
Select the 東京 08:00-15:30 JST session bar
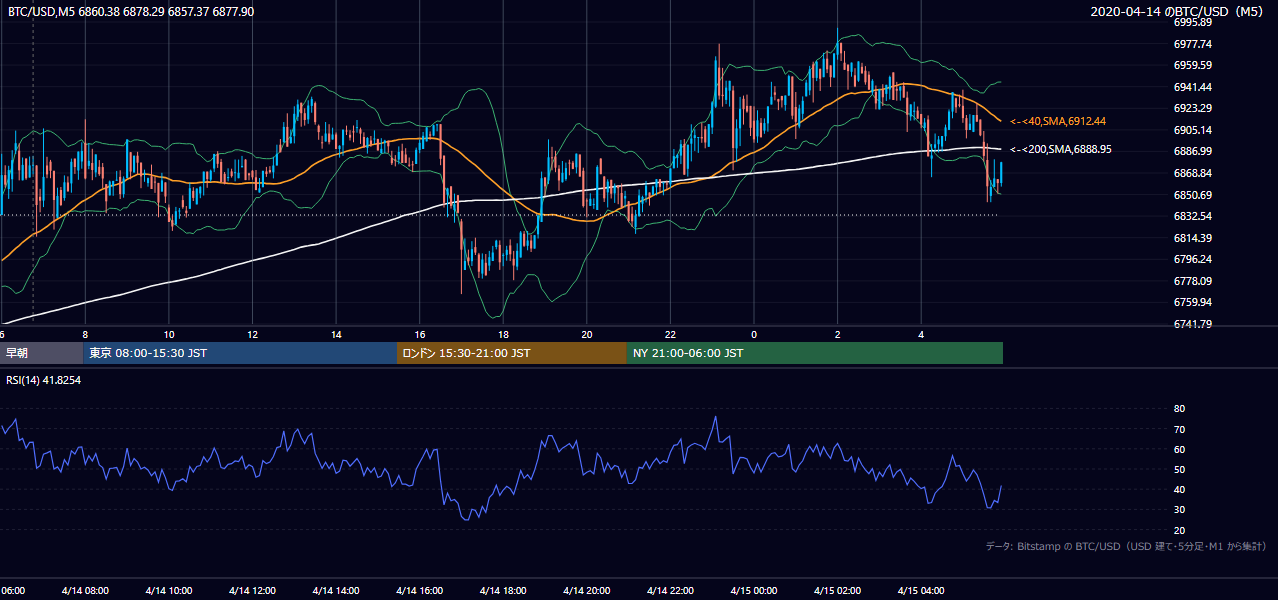tap(240, 353)
